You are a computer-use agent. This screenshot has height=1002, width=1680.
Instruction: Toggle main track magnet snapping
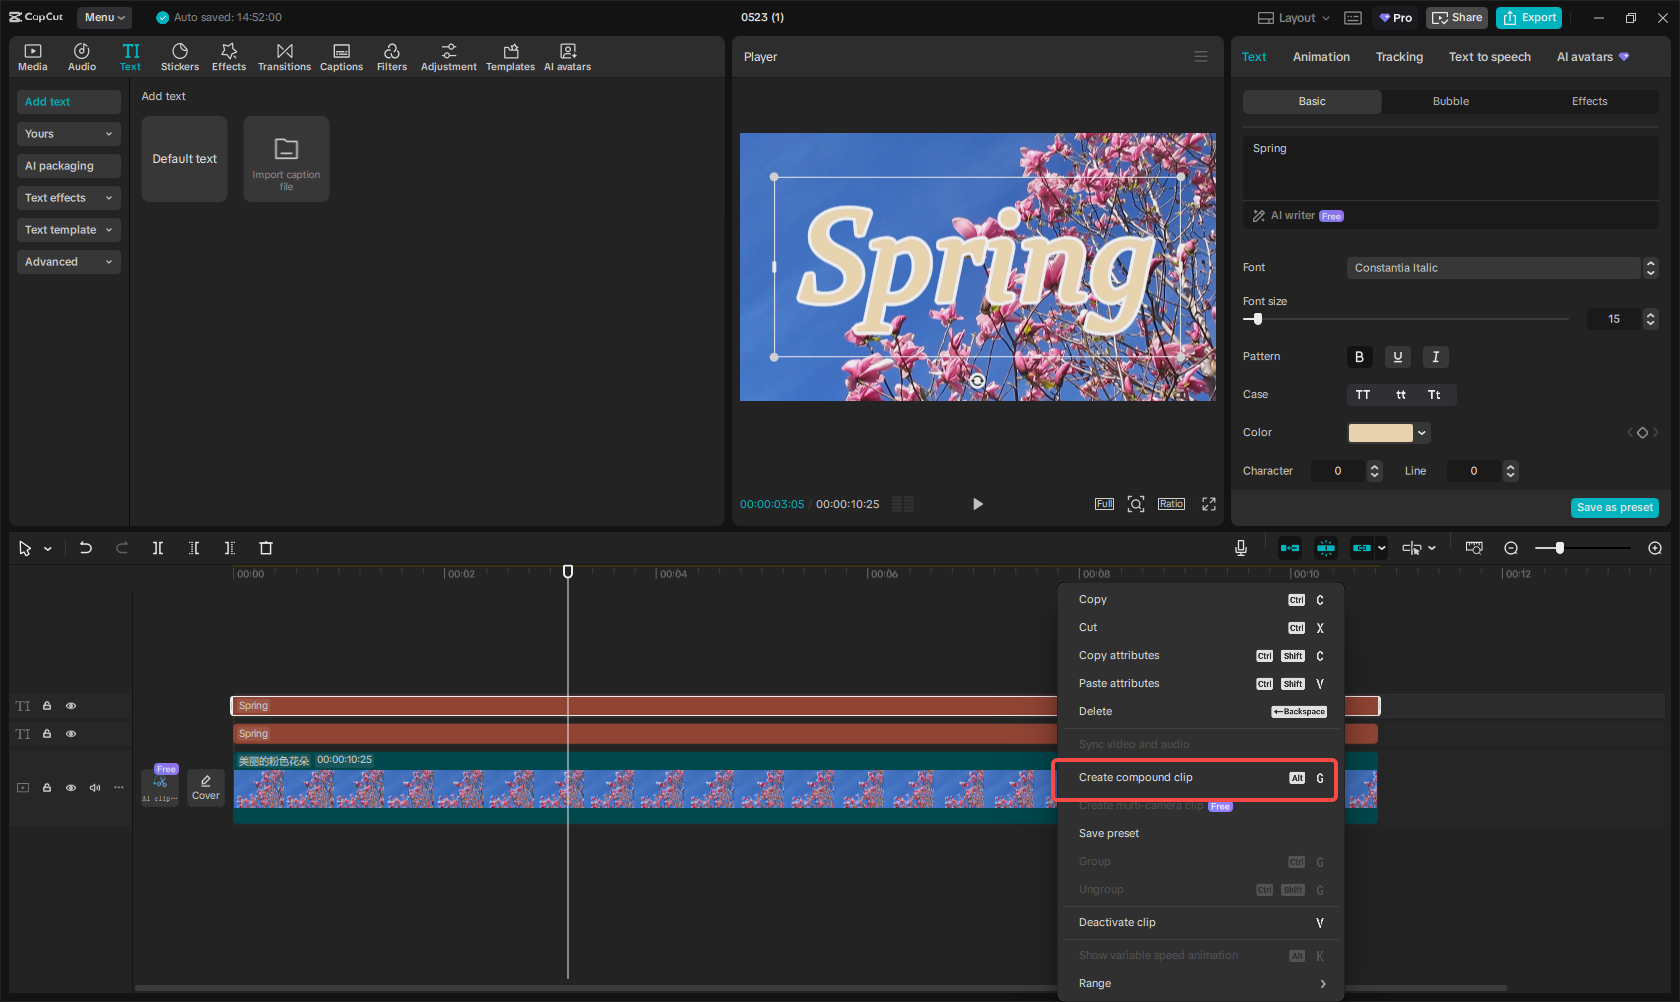(x=1290, y=548)
